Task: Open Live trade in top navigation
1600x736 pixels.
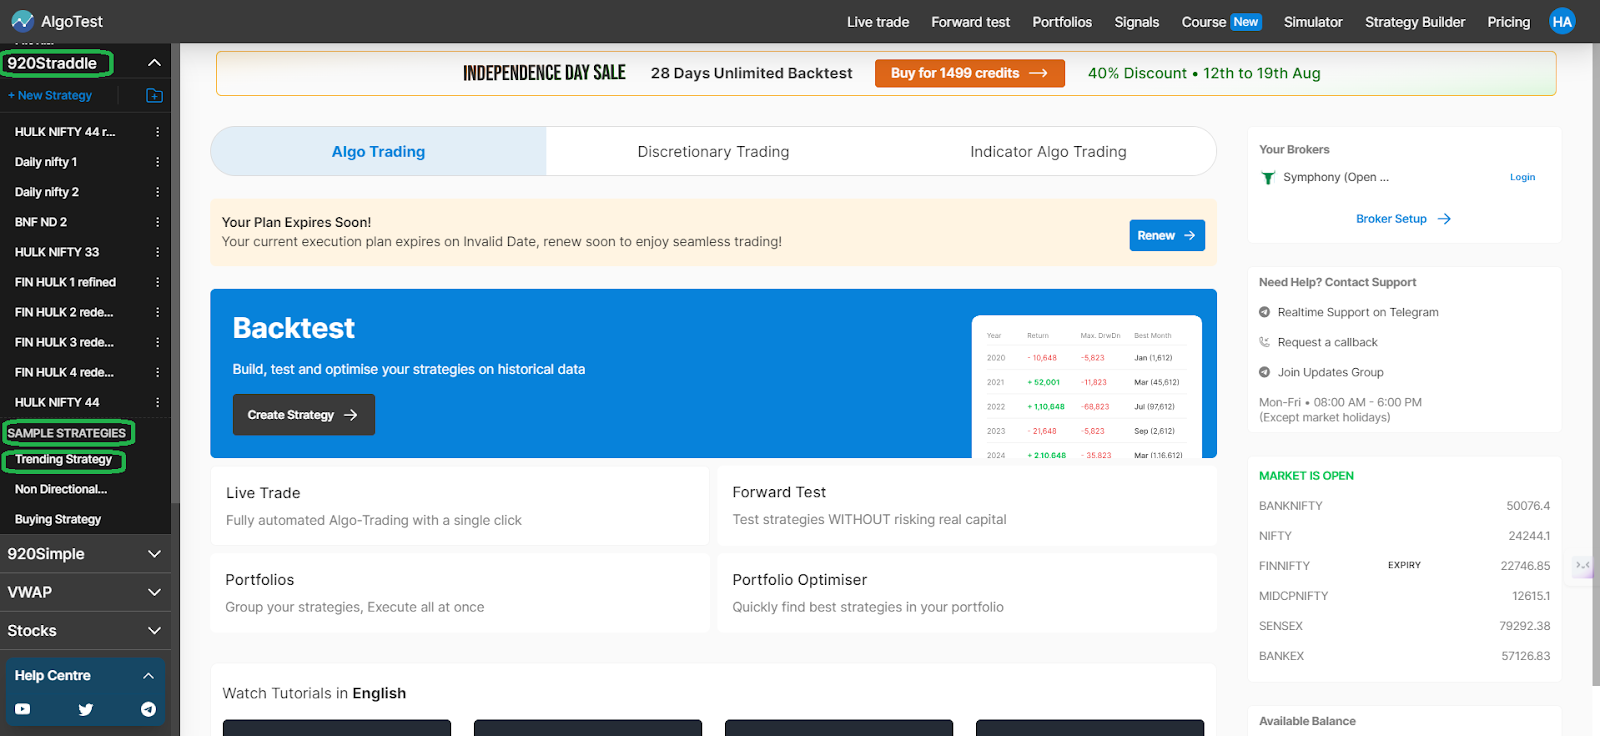Action: pos(878,22)
